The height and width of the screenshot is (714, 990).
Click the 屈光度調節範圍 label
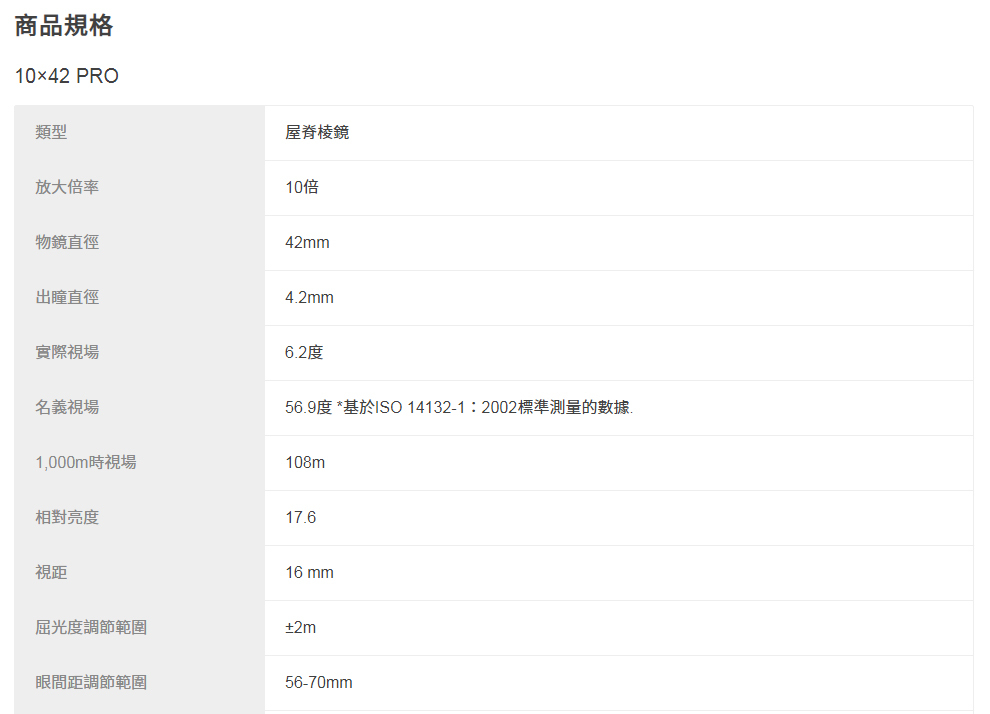coord(91,627)
